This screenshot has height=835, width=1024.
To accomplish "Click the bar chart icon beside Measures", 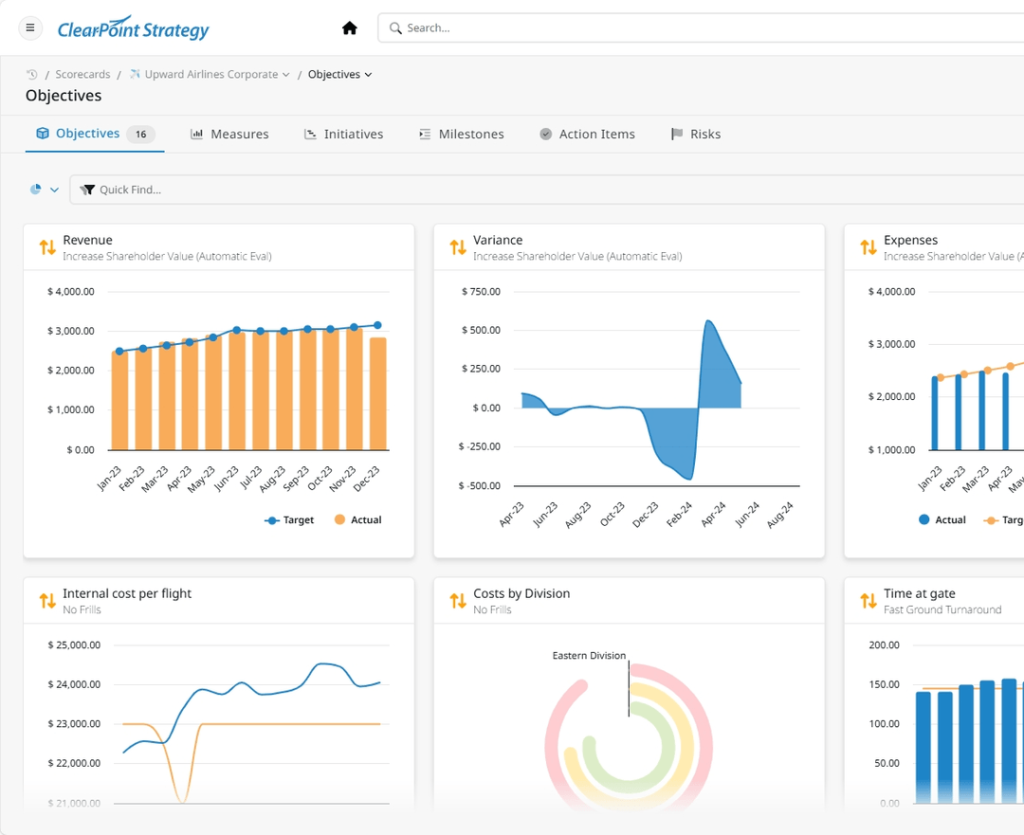I will coord(197,134).
